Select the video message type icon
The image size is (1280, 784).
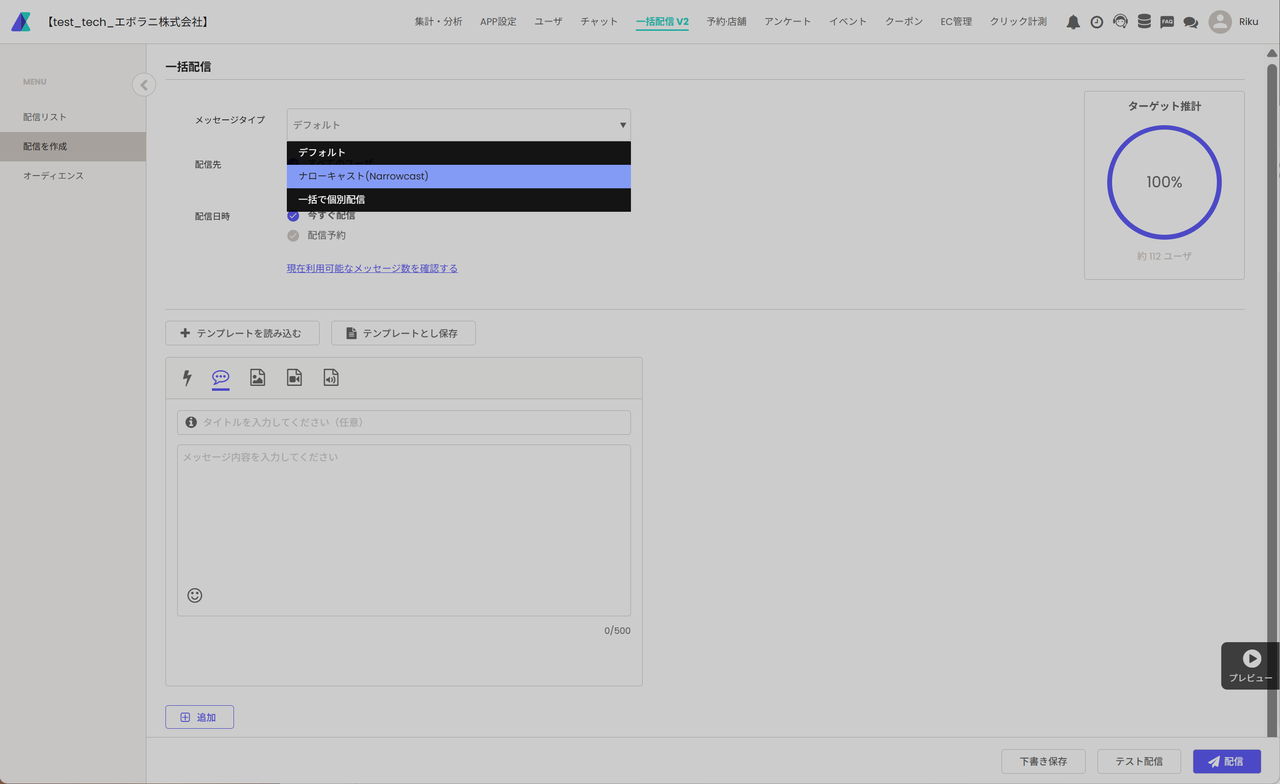point(294,378)
